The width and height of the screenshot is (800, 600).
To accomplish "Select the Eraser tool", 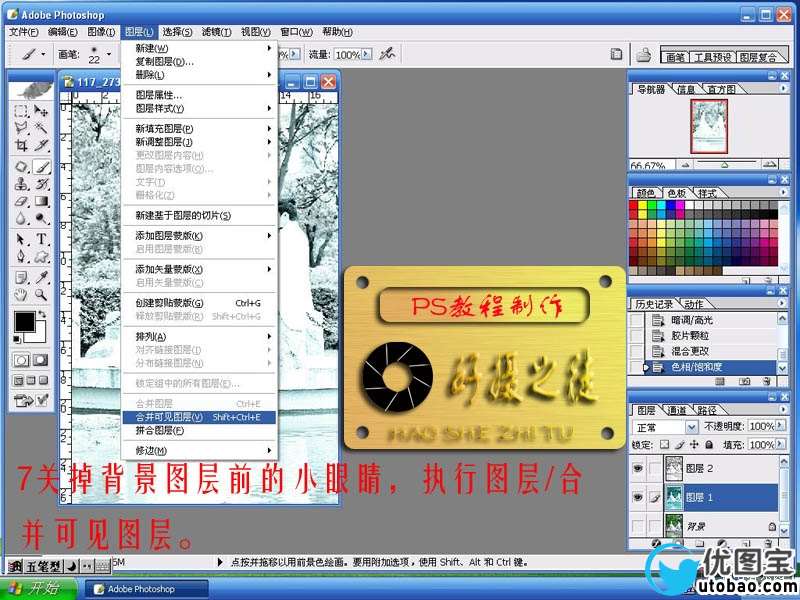I will pos(21,202).
